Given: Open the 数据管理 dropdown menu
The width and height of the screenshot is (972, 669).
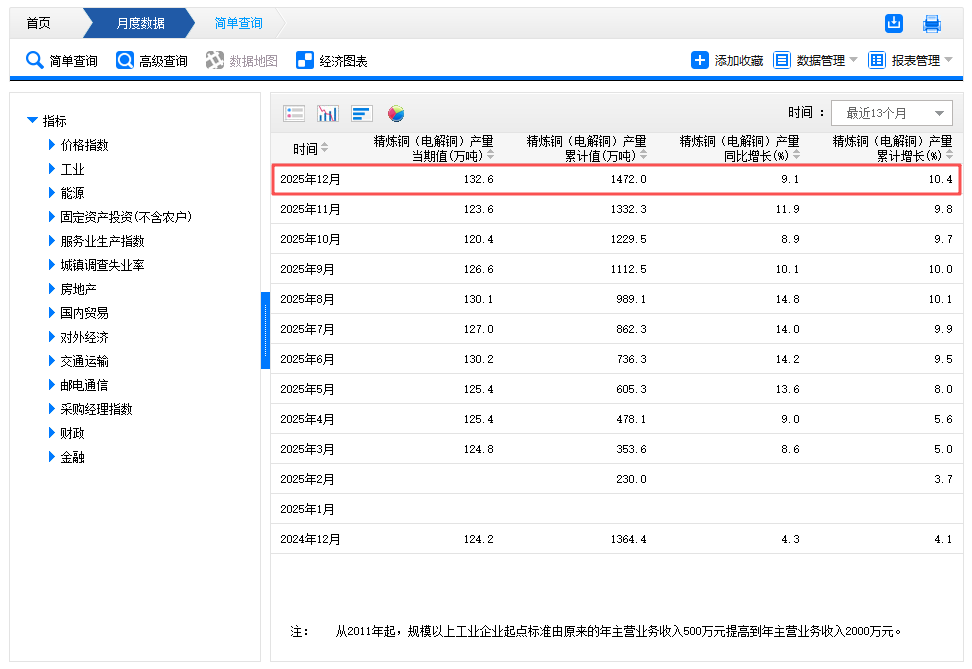Looking at the screenshot, I should click(x=816, y=61).
